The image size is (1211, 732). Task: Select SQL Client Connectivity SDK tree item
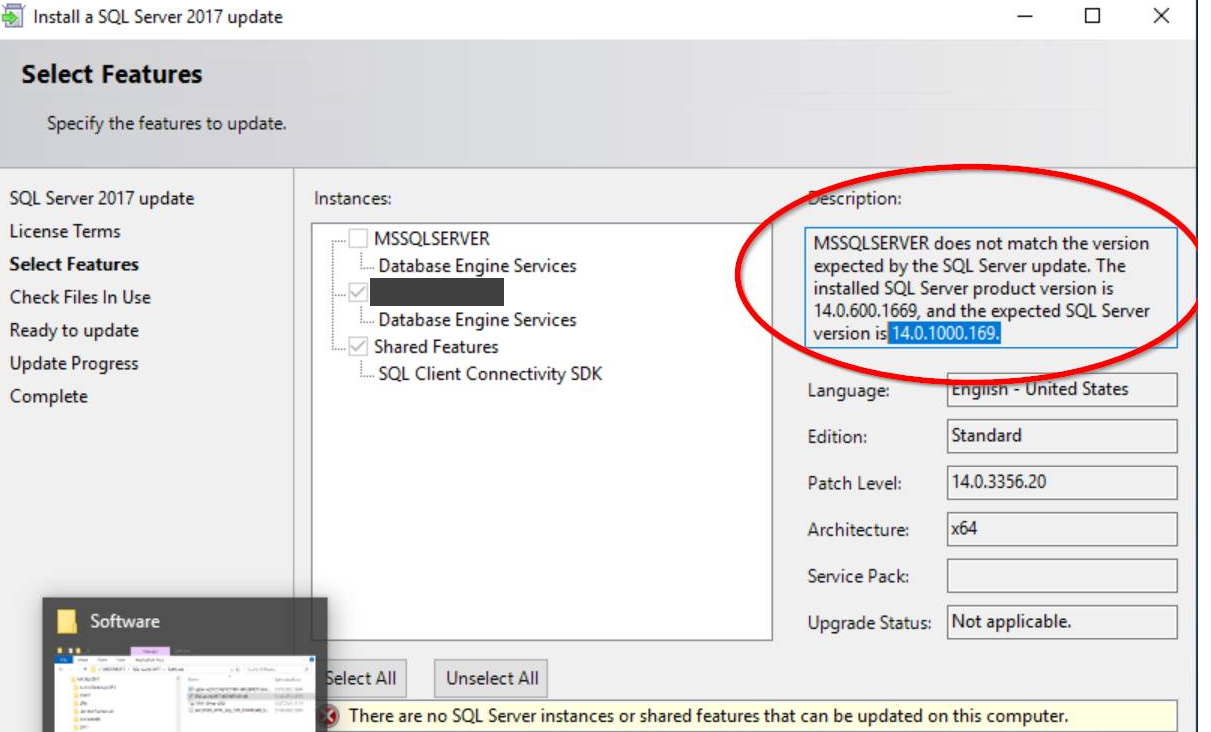tap(490, 374)
